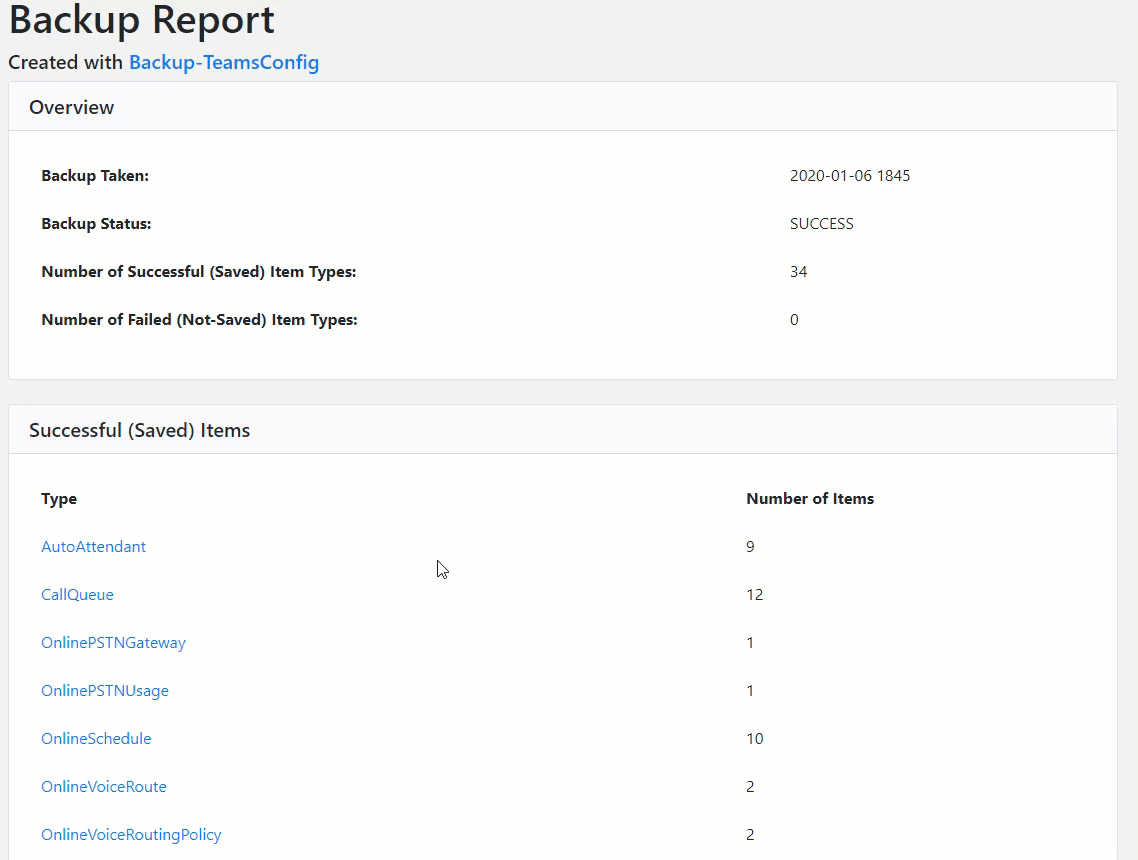This screenshot has height=860, width=1138.
Task: Click the successful item types count 34
Action: (798, 272)
